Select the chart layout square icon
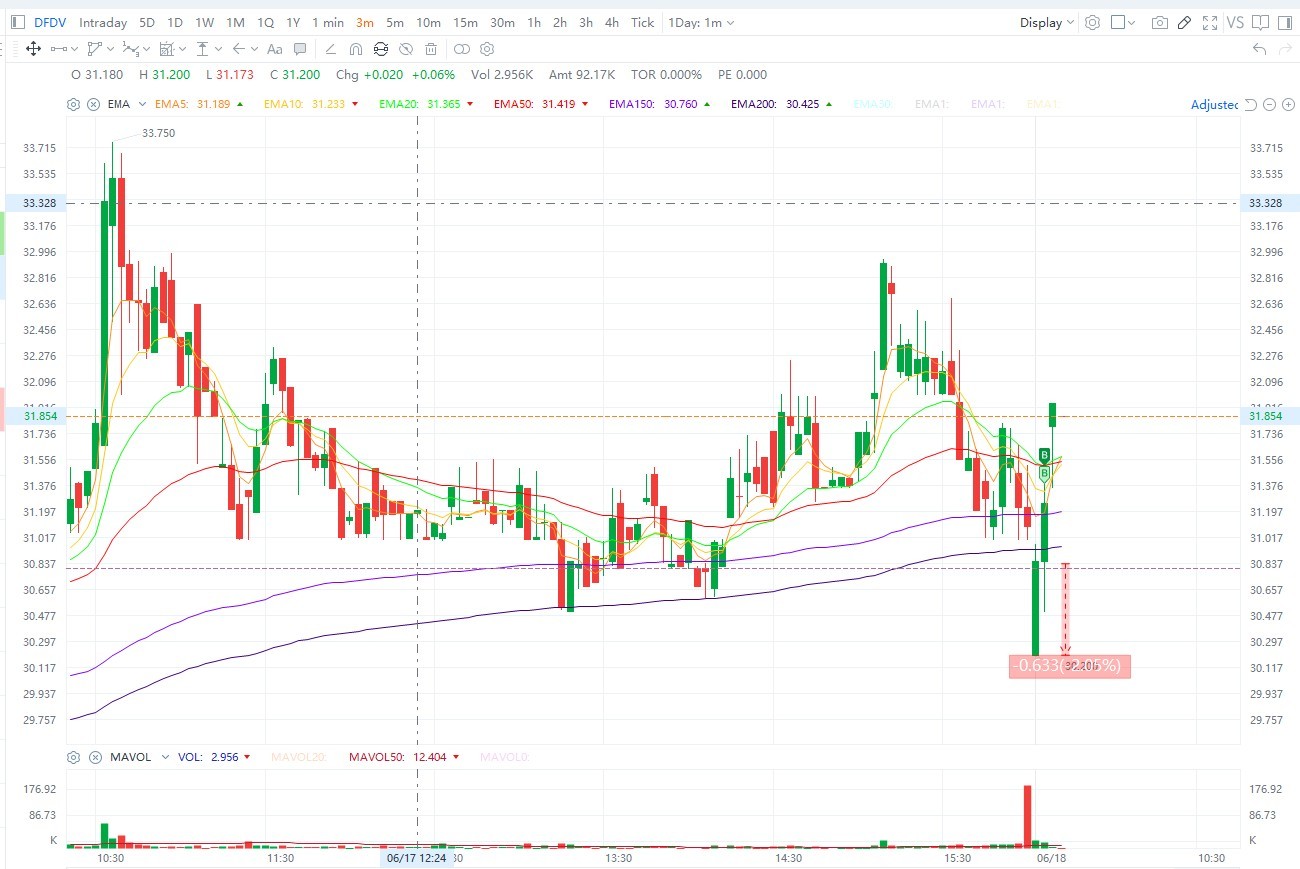The height and width of the screenshot is (869, 1300). 1118,22
